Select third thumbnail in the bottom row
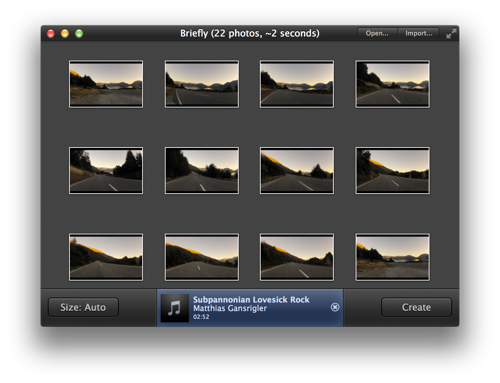500x383 pixels. (x=297, y=257)
